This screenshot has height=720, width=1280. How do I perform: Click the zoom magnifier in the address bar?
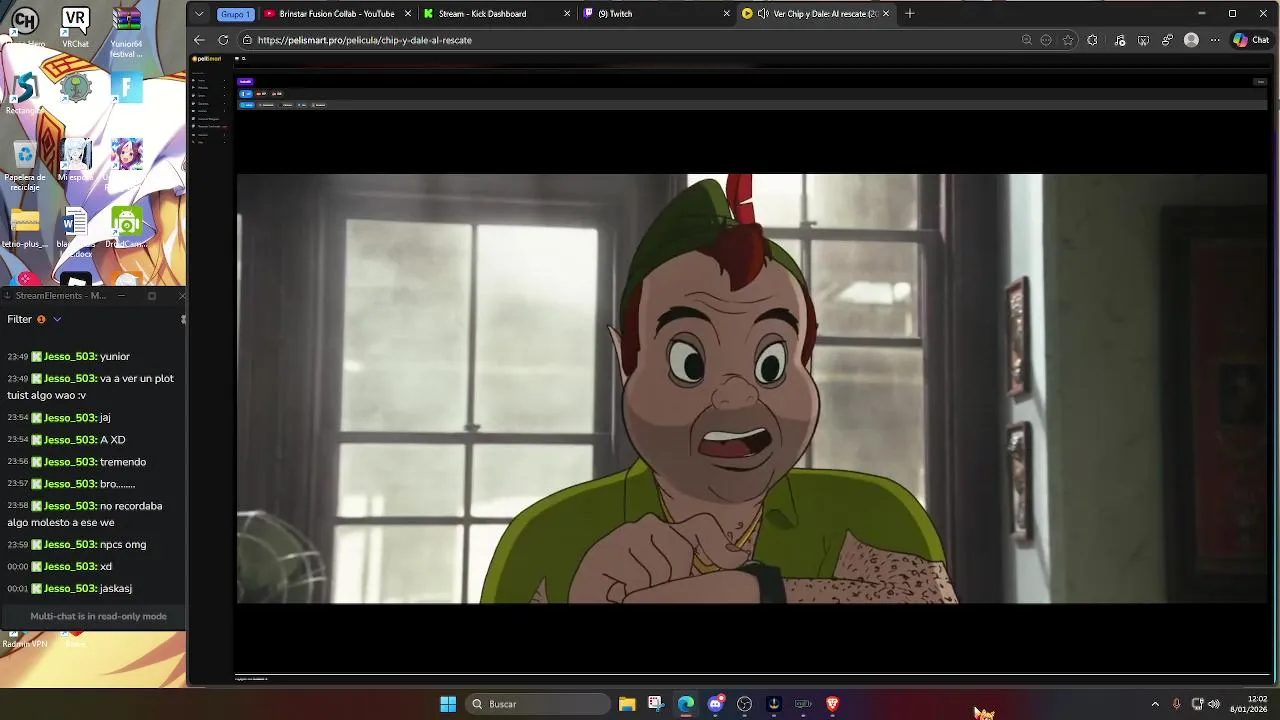pyautogui.click(x=1026, y=40)
